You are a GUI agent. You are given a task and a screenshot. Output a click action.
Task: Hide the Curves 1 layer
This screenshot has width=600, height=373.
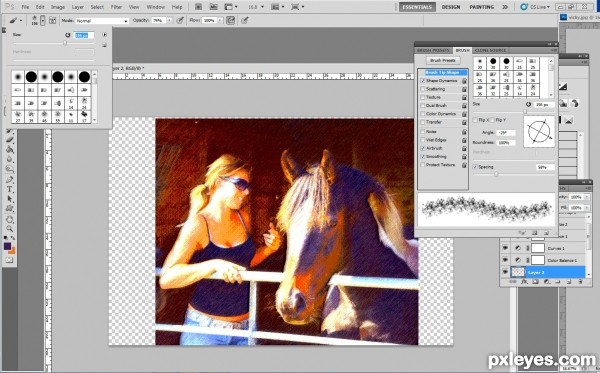[x=505, y=248]
